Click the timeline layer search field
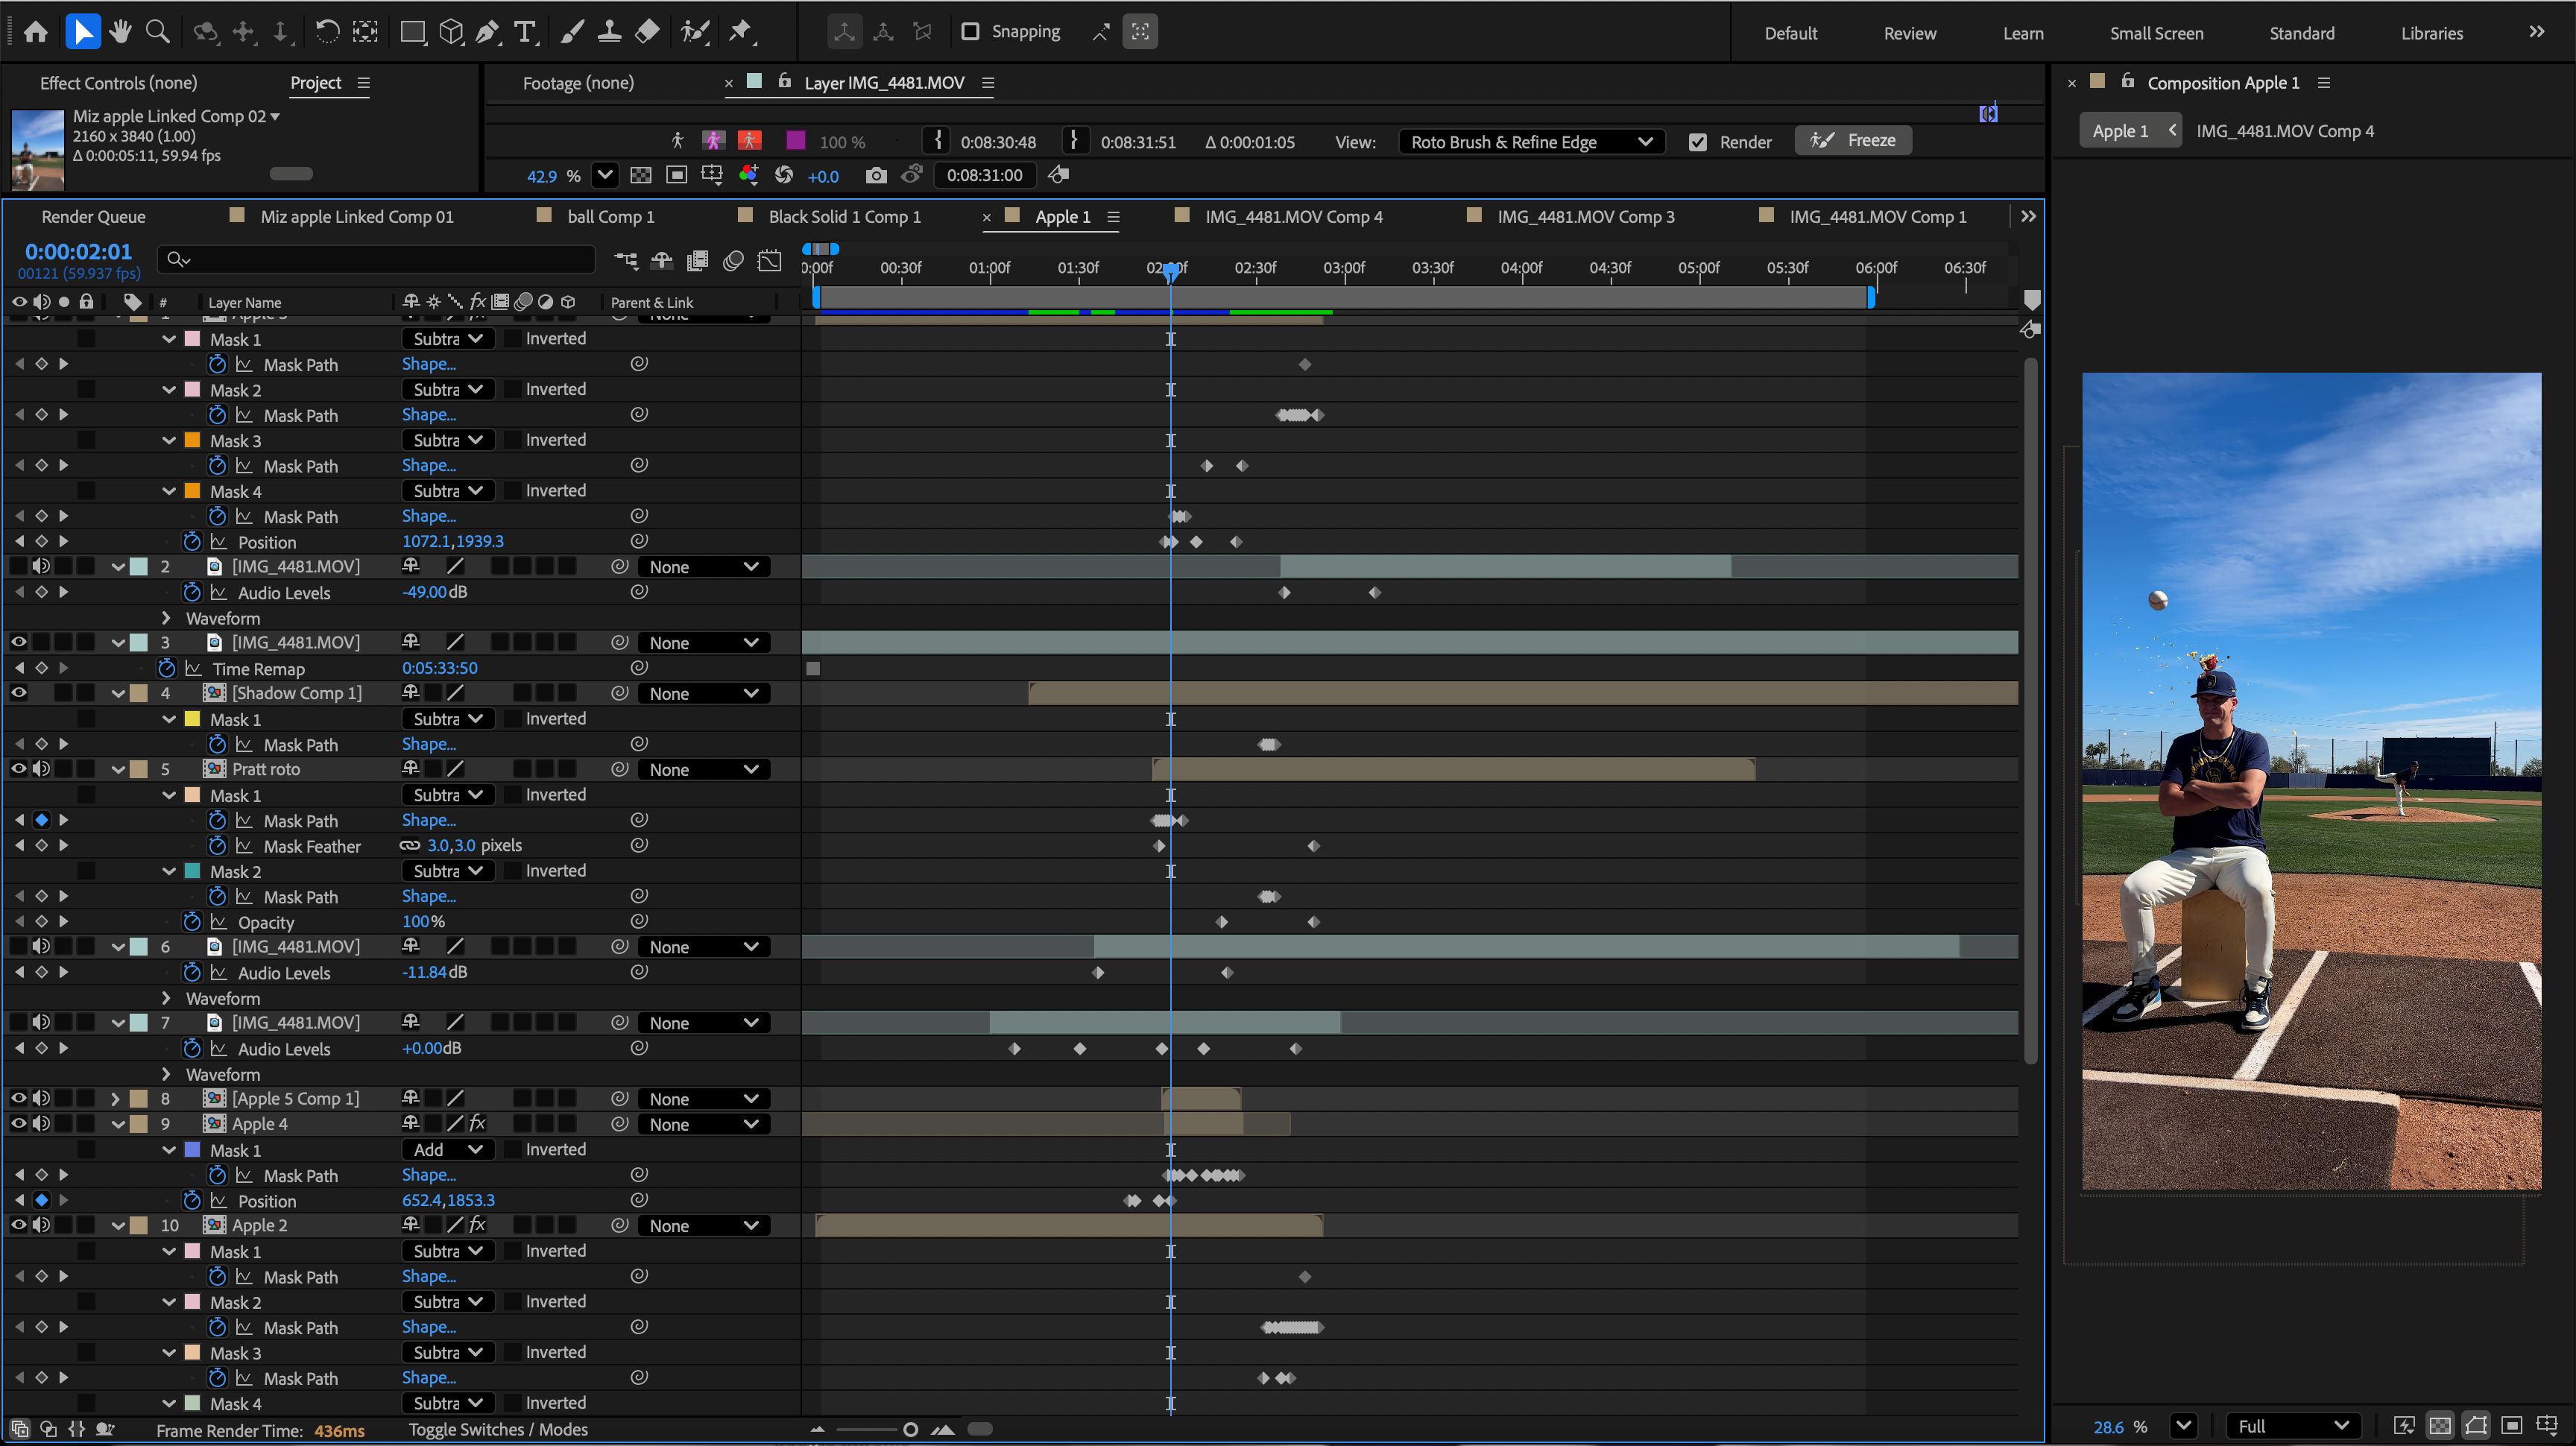Viewport: 2576px width, 1446px height. tap(380, 260)
